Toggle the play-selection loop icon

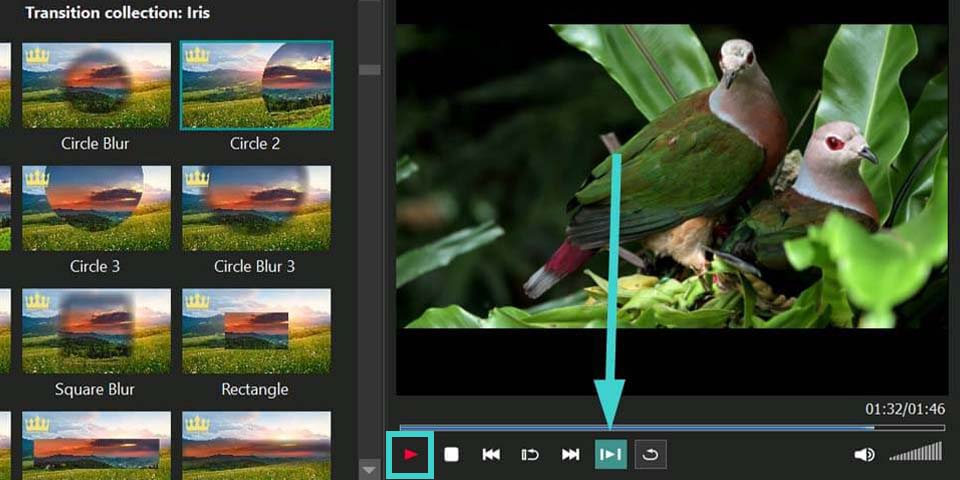(x=530, y=454)
